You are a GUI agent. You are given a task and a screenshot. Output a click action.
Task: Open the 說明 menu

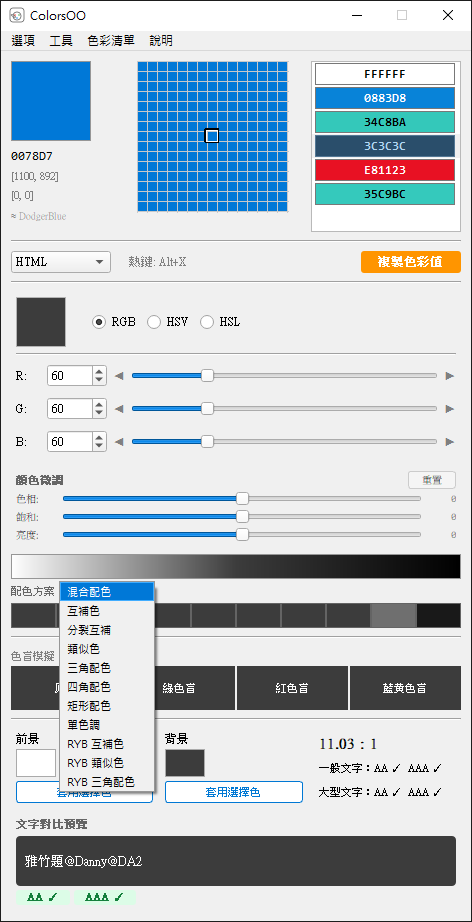(161, 41)
